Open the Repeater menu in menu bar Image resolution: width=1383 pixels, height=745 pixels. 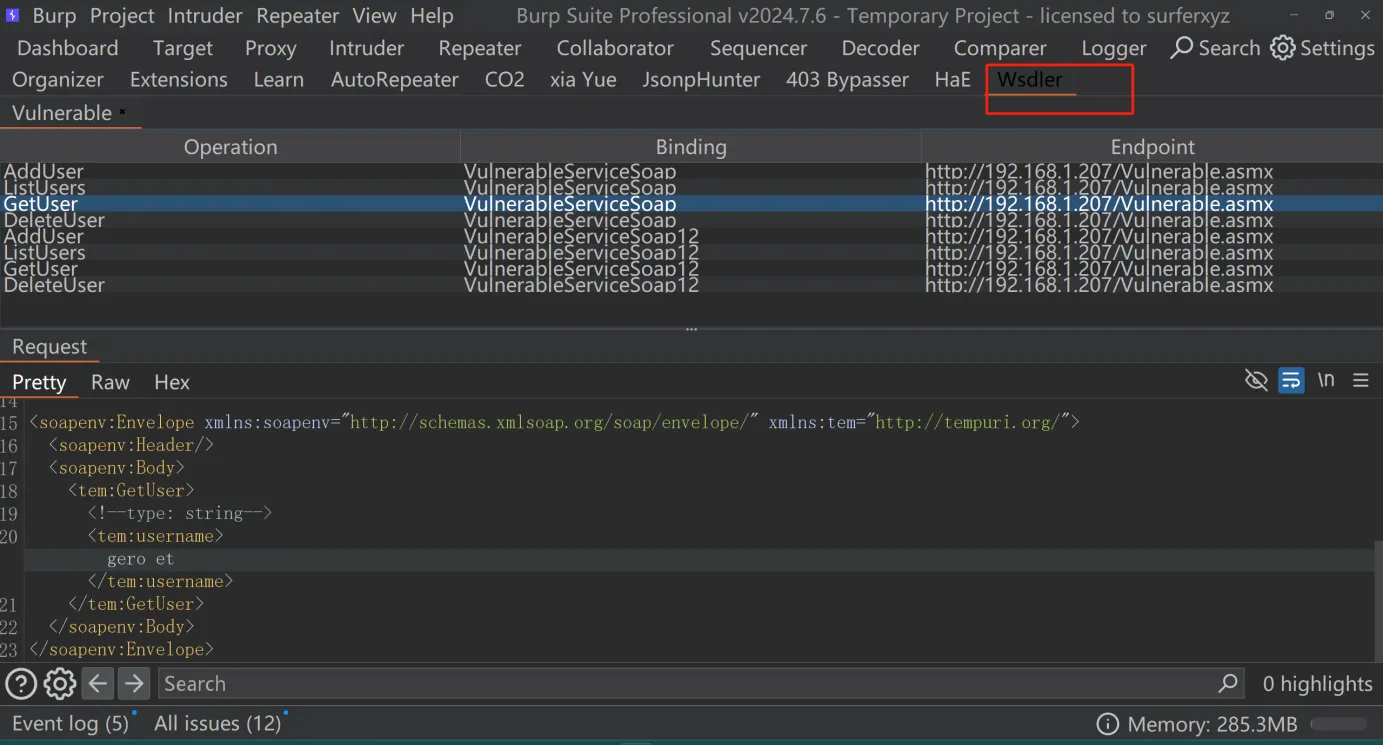(x=298, y=16)
